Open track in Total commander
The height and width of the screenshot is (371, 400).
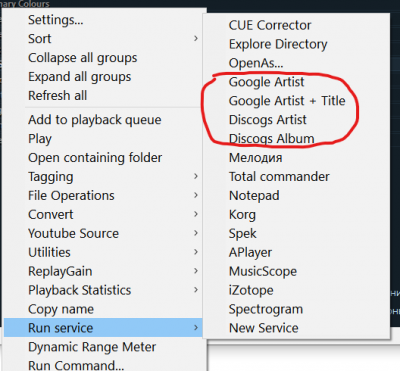click(296, 177)
